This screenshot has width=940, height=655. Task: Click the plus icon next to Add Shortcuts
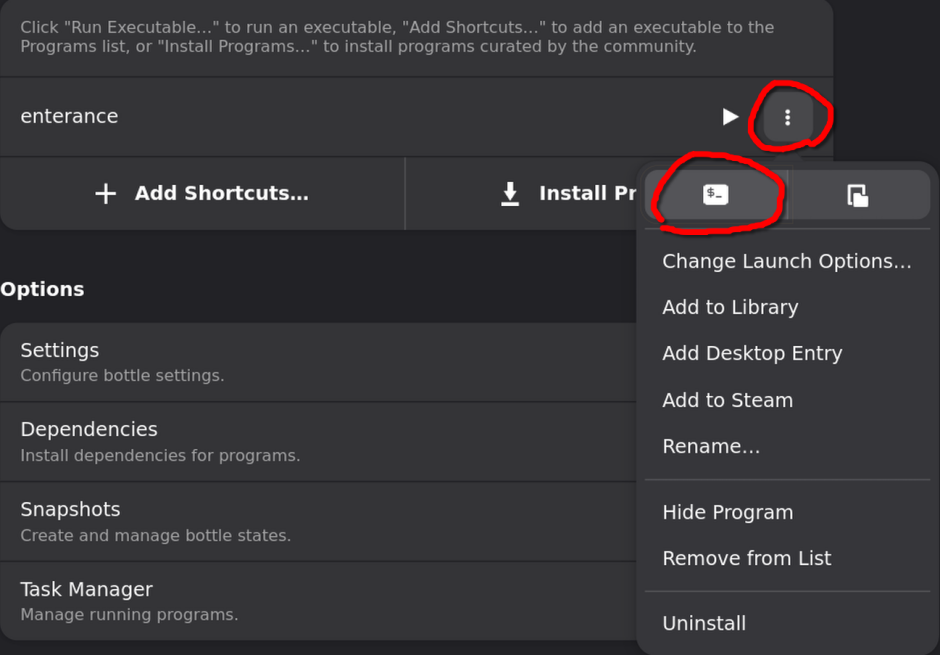click(x=105, y=193)
